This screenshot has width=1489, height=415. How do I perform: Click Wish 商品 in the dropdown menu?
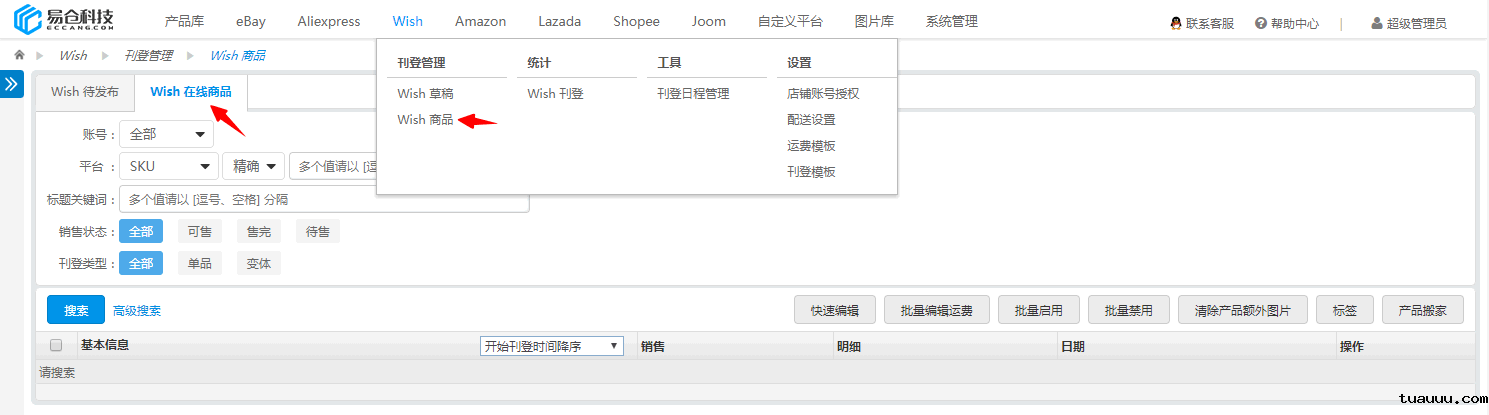[x=425, y=120]
